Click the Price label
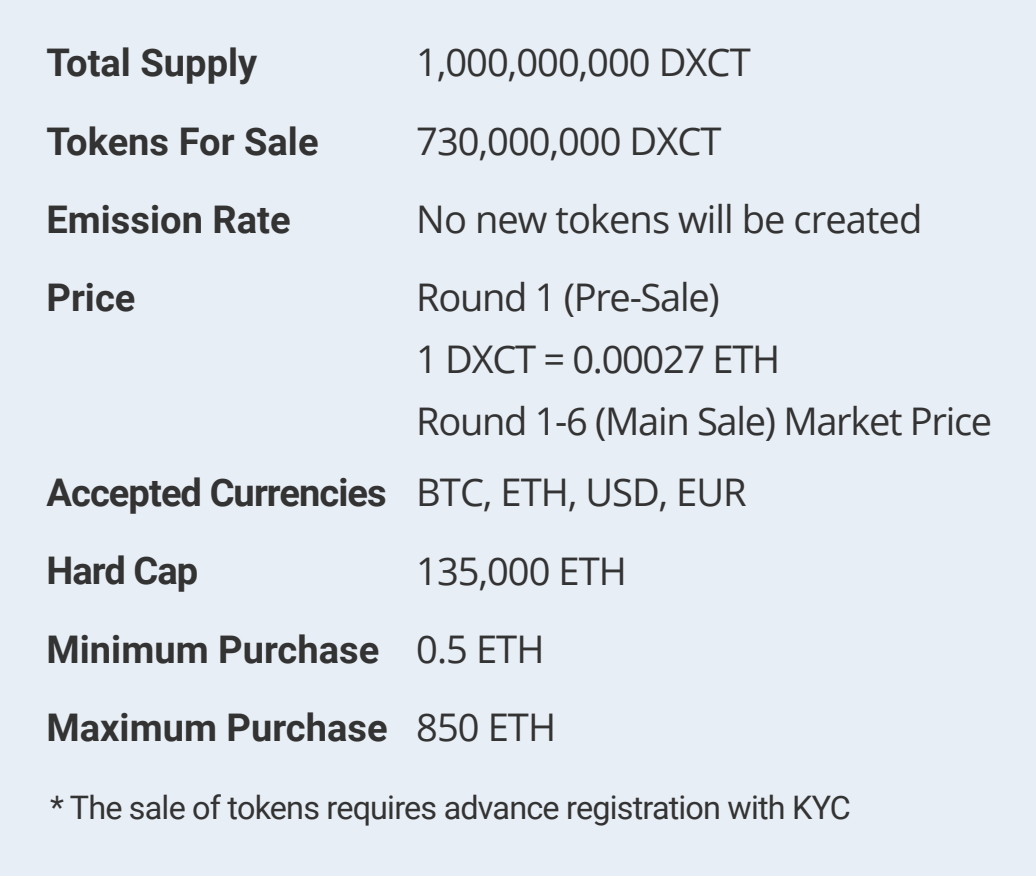Viewport: 1036px width, 876px height. [x=91, y=298]
